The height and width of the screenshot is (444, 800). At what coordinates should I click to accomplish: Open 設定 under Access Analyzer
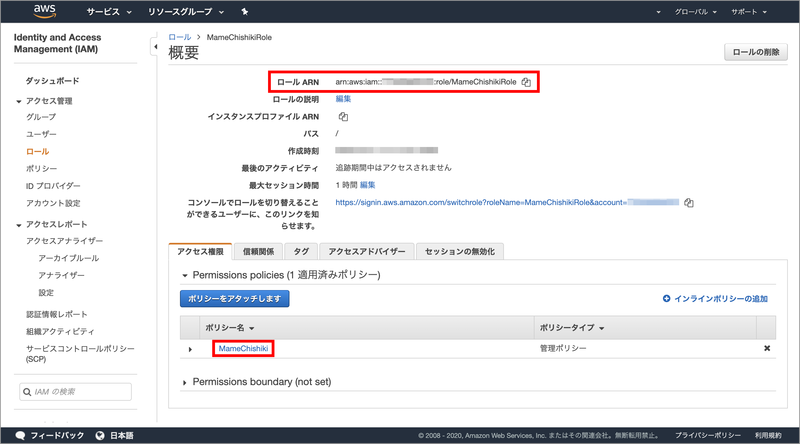click(46, 293)
